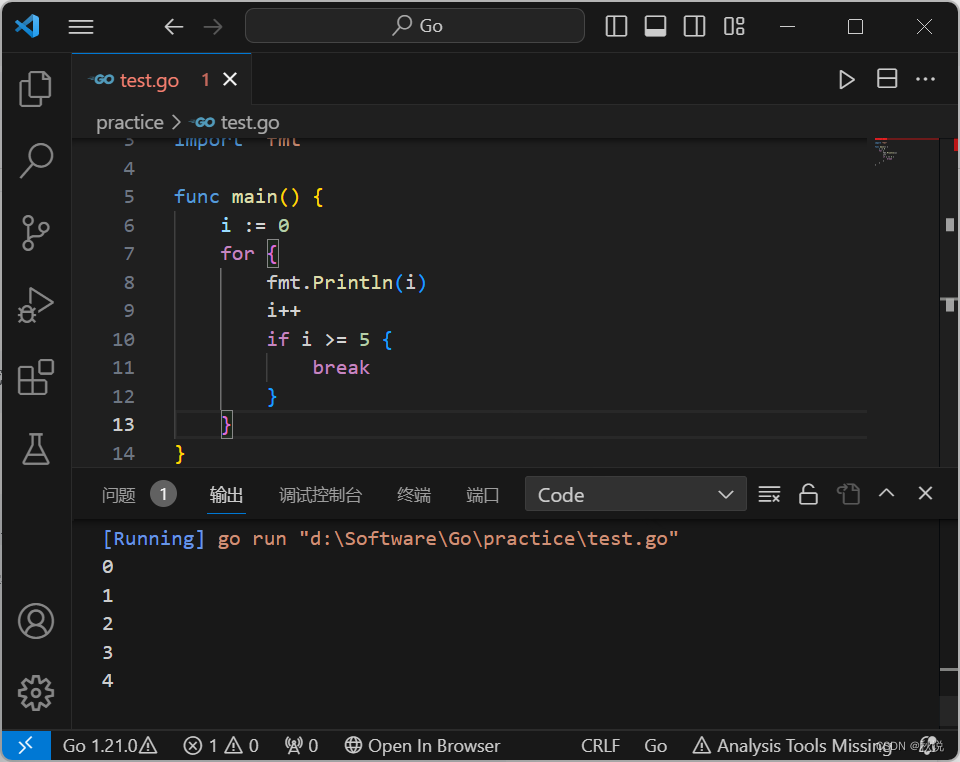This screenshot has width=960, height=762.
Task: Switch to the 终端 panel tab
Action: point(414,495)
